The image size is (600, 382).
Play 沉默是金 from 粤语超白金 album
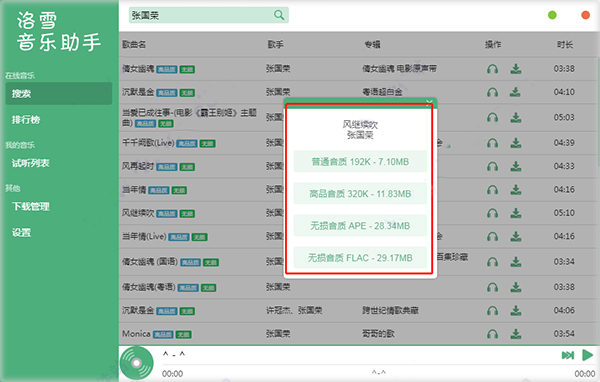492,92
